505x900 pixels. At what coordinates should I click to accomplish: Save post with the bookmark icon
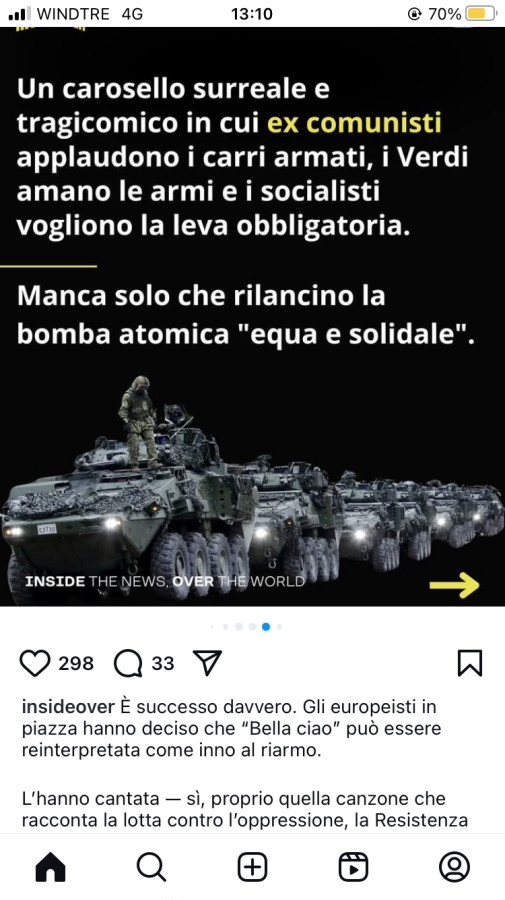coord(470,664)
